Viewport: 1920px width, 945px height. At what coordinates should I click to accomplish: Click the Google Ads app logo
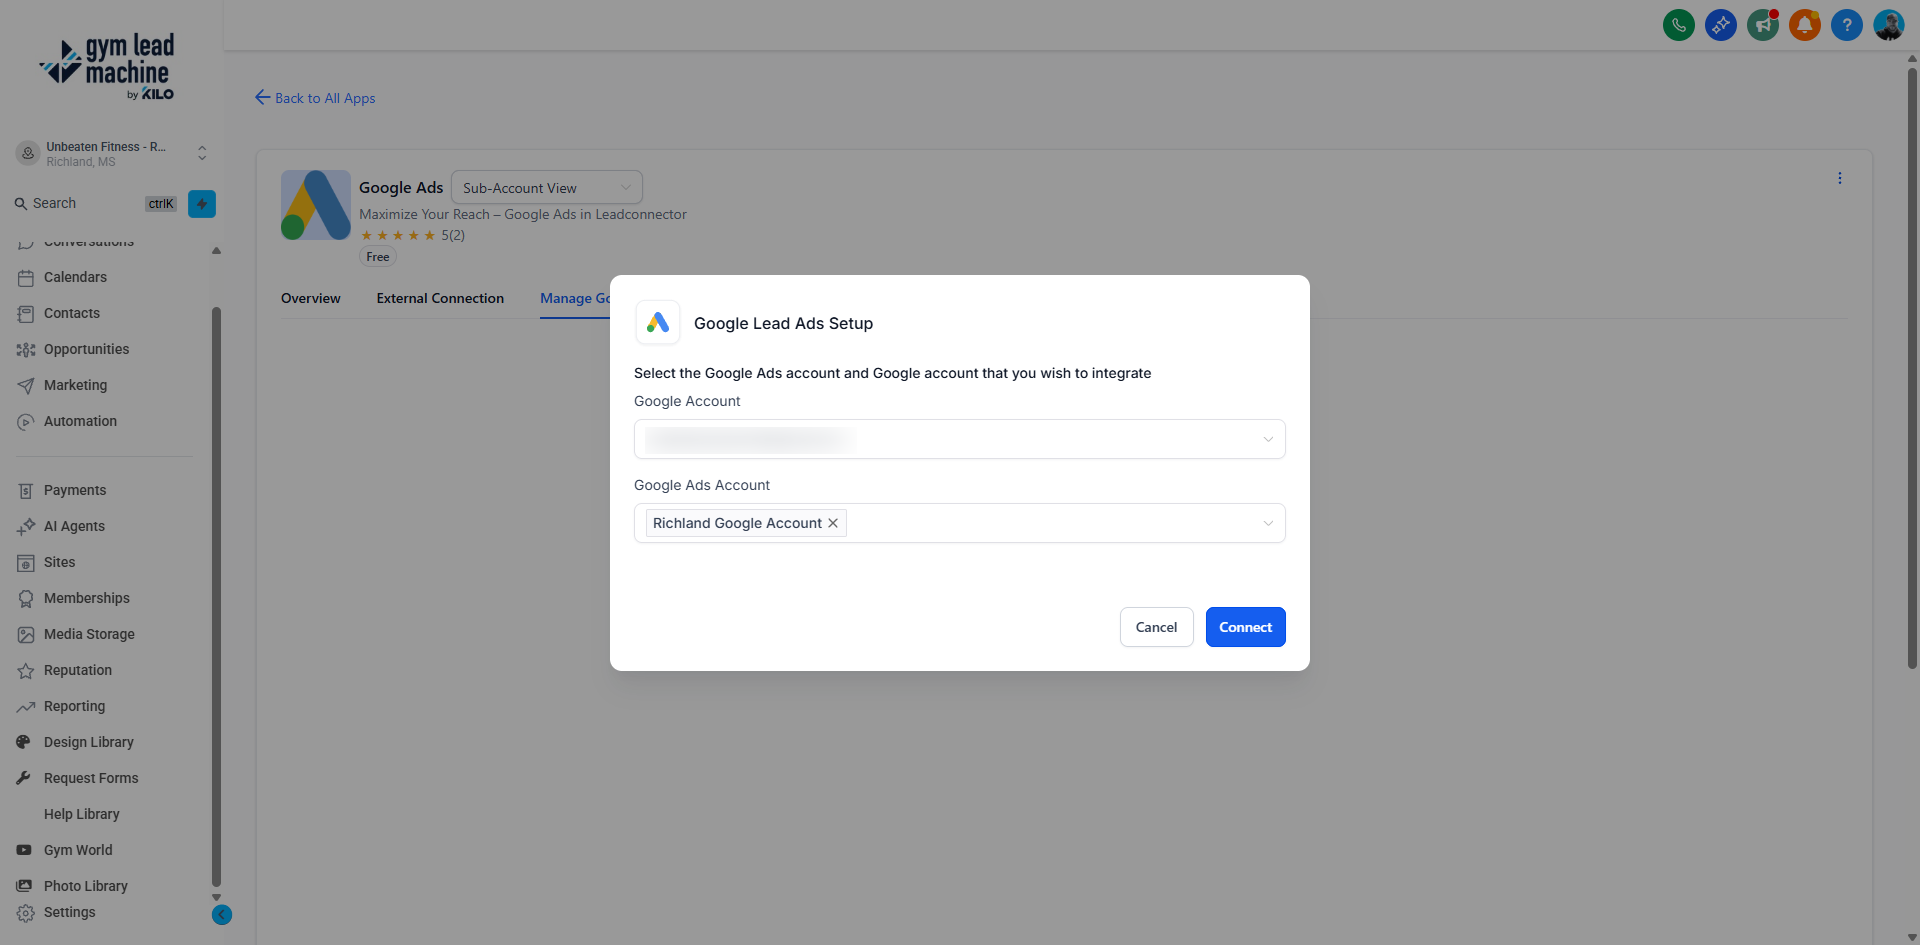coord(316,205)
